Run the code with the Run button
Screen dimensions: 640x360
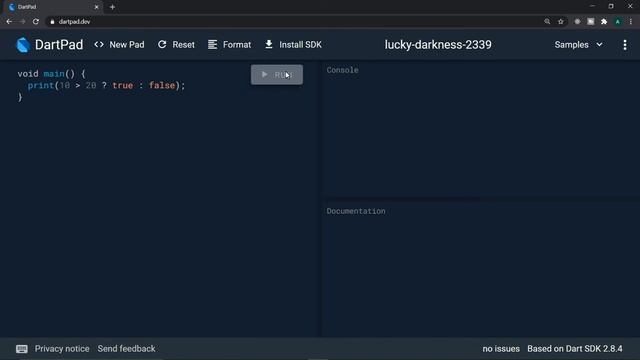(x=277, y=75)
